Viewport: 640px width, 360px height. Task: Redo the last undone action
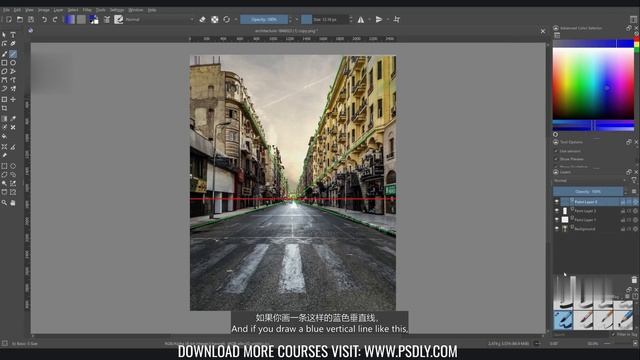55,19
